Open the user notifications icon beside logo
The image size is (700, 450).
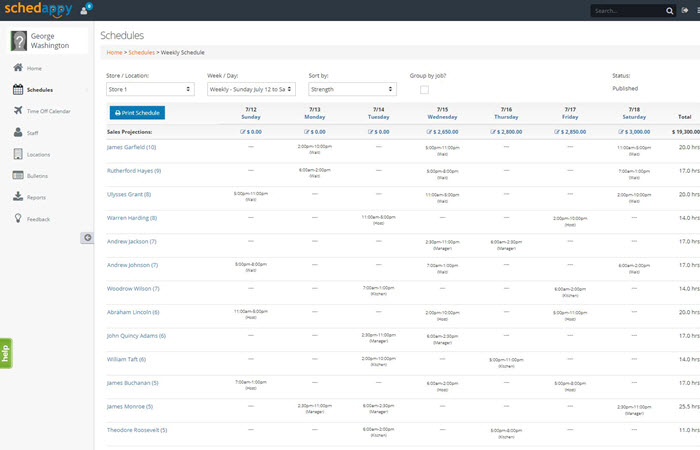84,11
